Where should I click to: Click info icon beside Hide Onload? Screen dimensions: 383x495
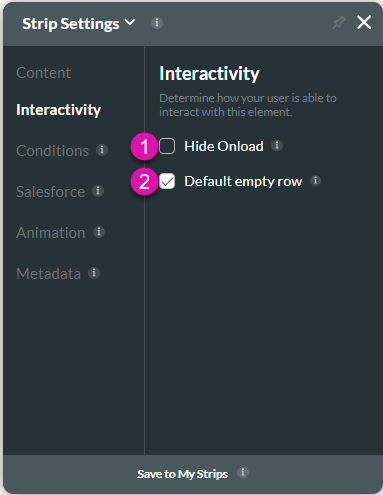coord(277,145)
